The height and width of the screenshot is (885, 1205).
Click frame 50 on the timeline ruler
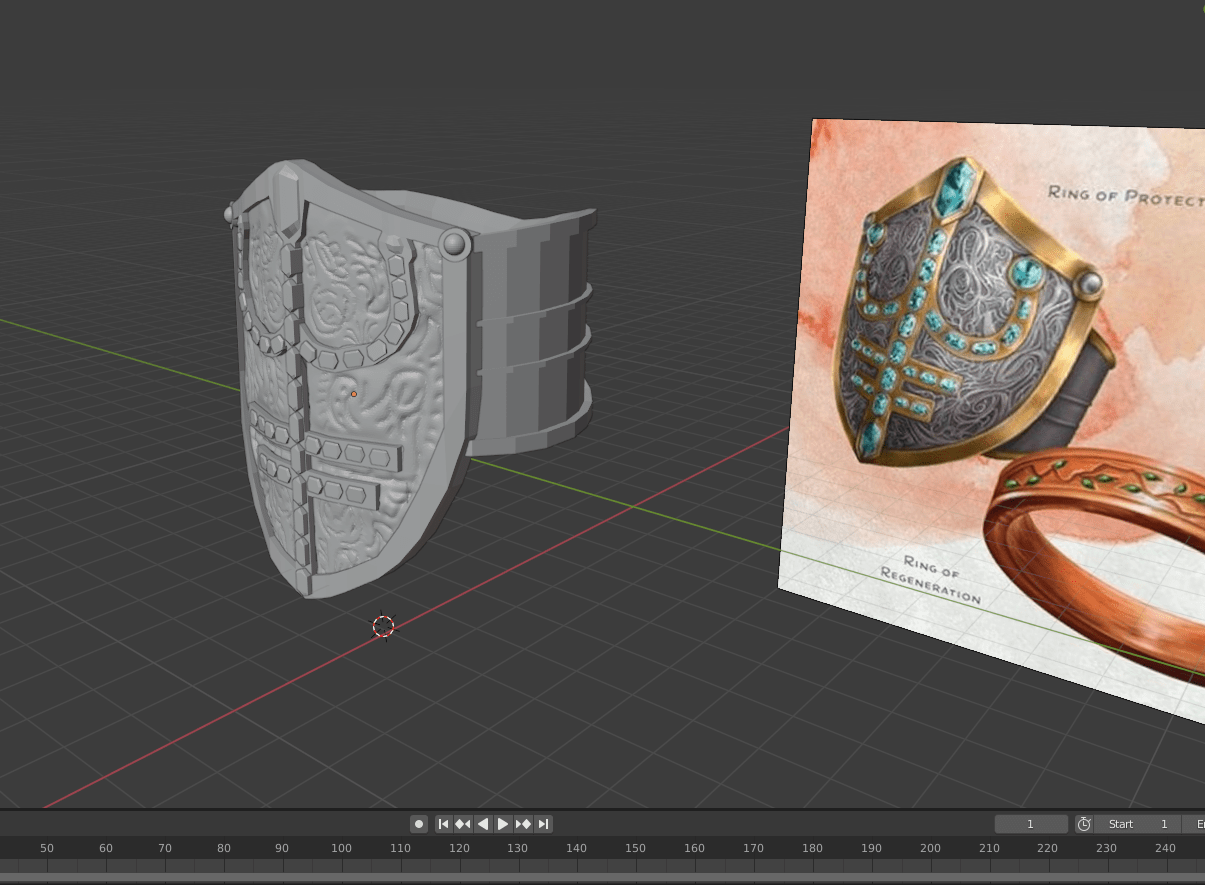click(47, 848)
